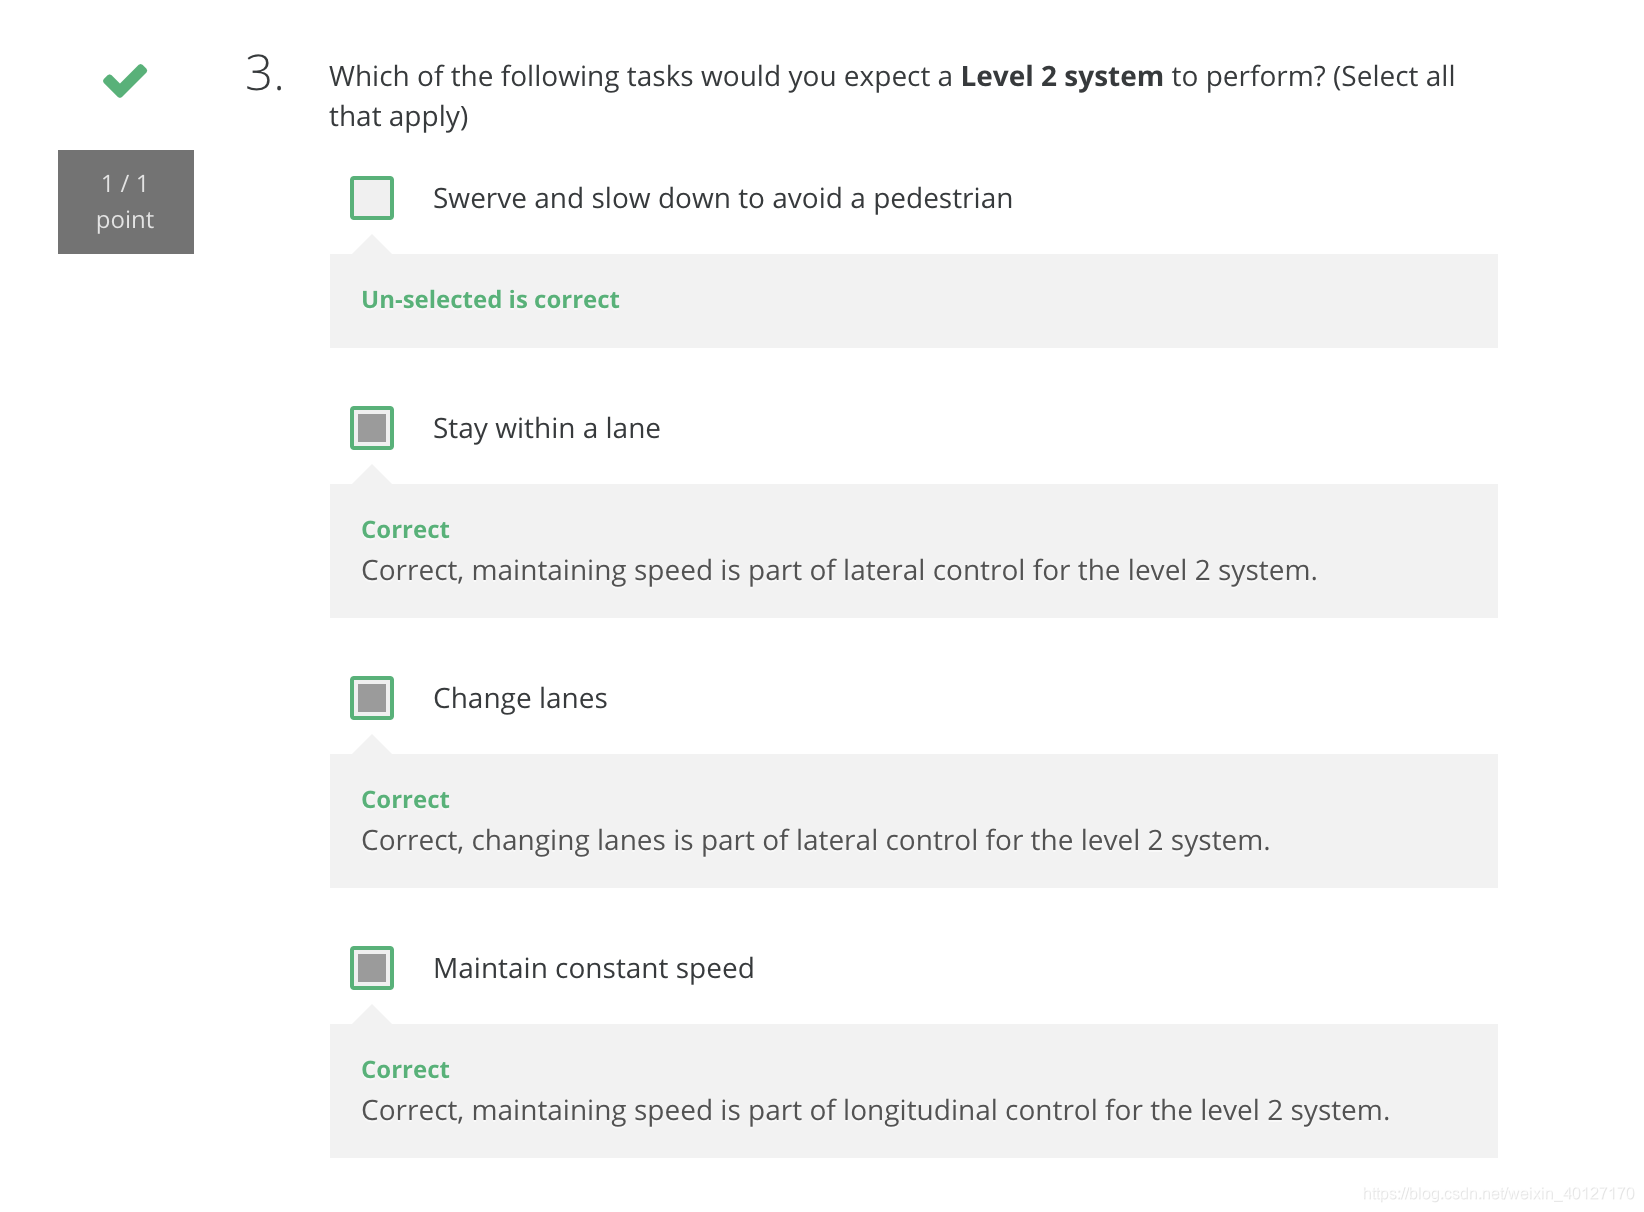Select the Stay within a lane label
This screenshot has width=1644, height=1212.
coord(547,428)
